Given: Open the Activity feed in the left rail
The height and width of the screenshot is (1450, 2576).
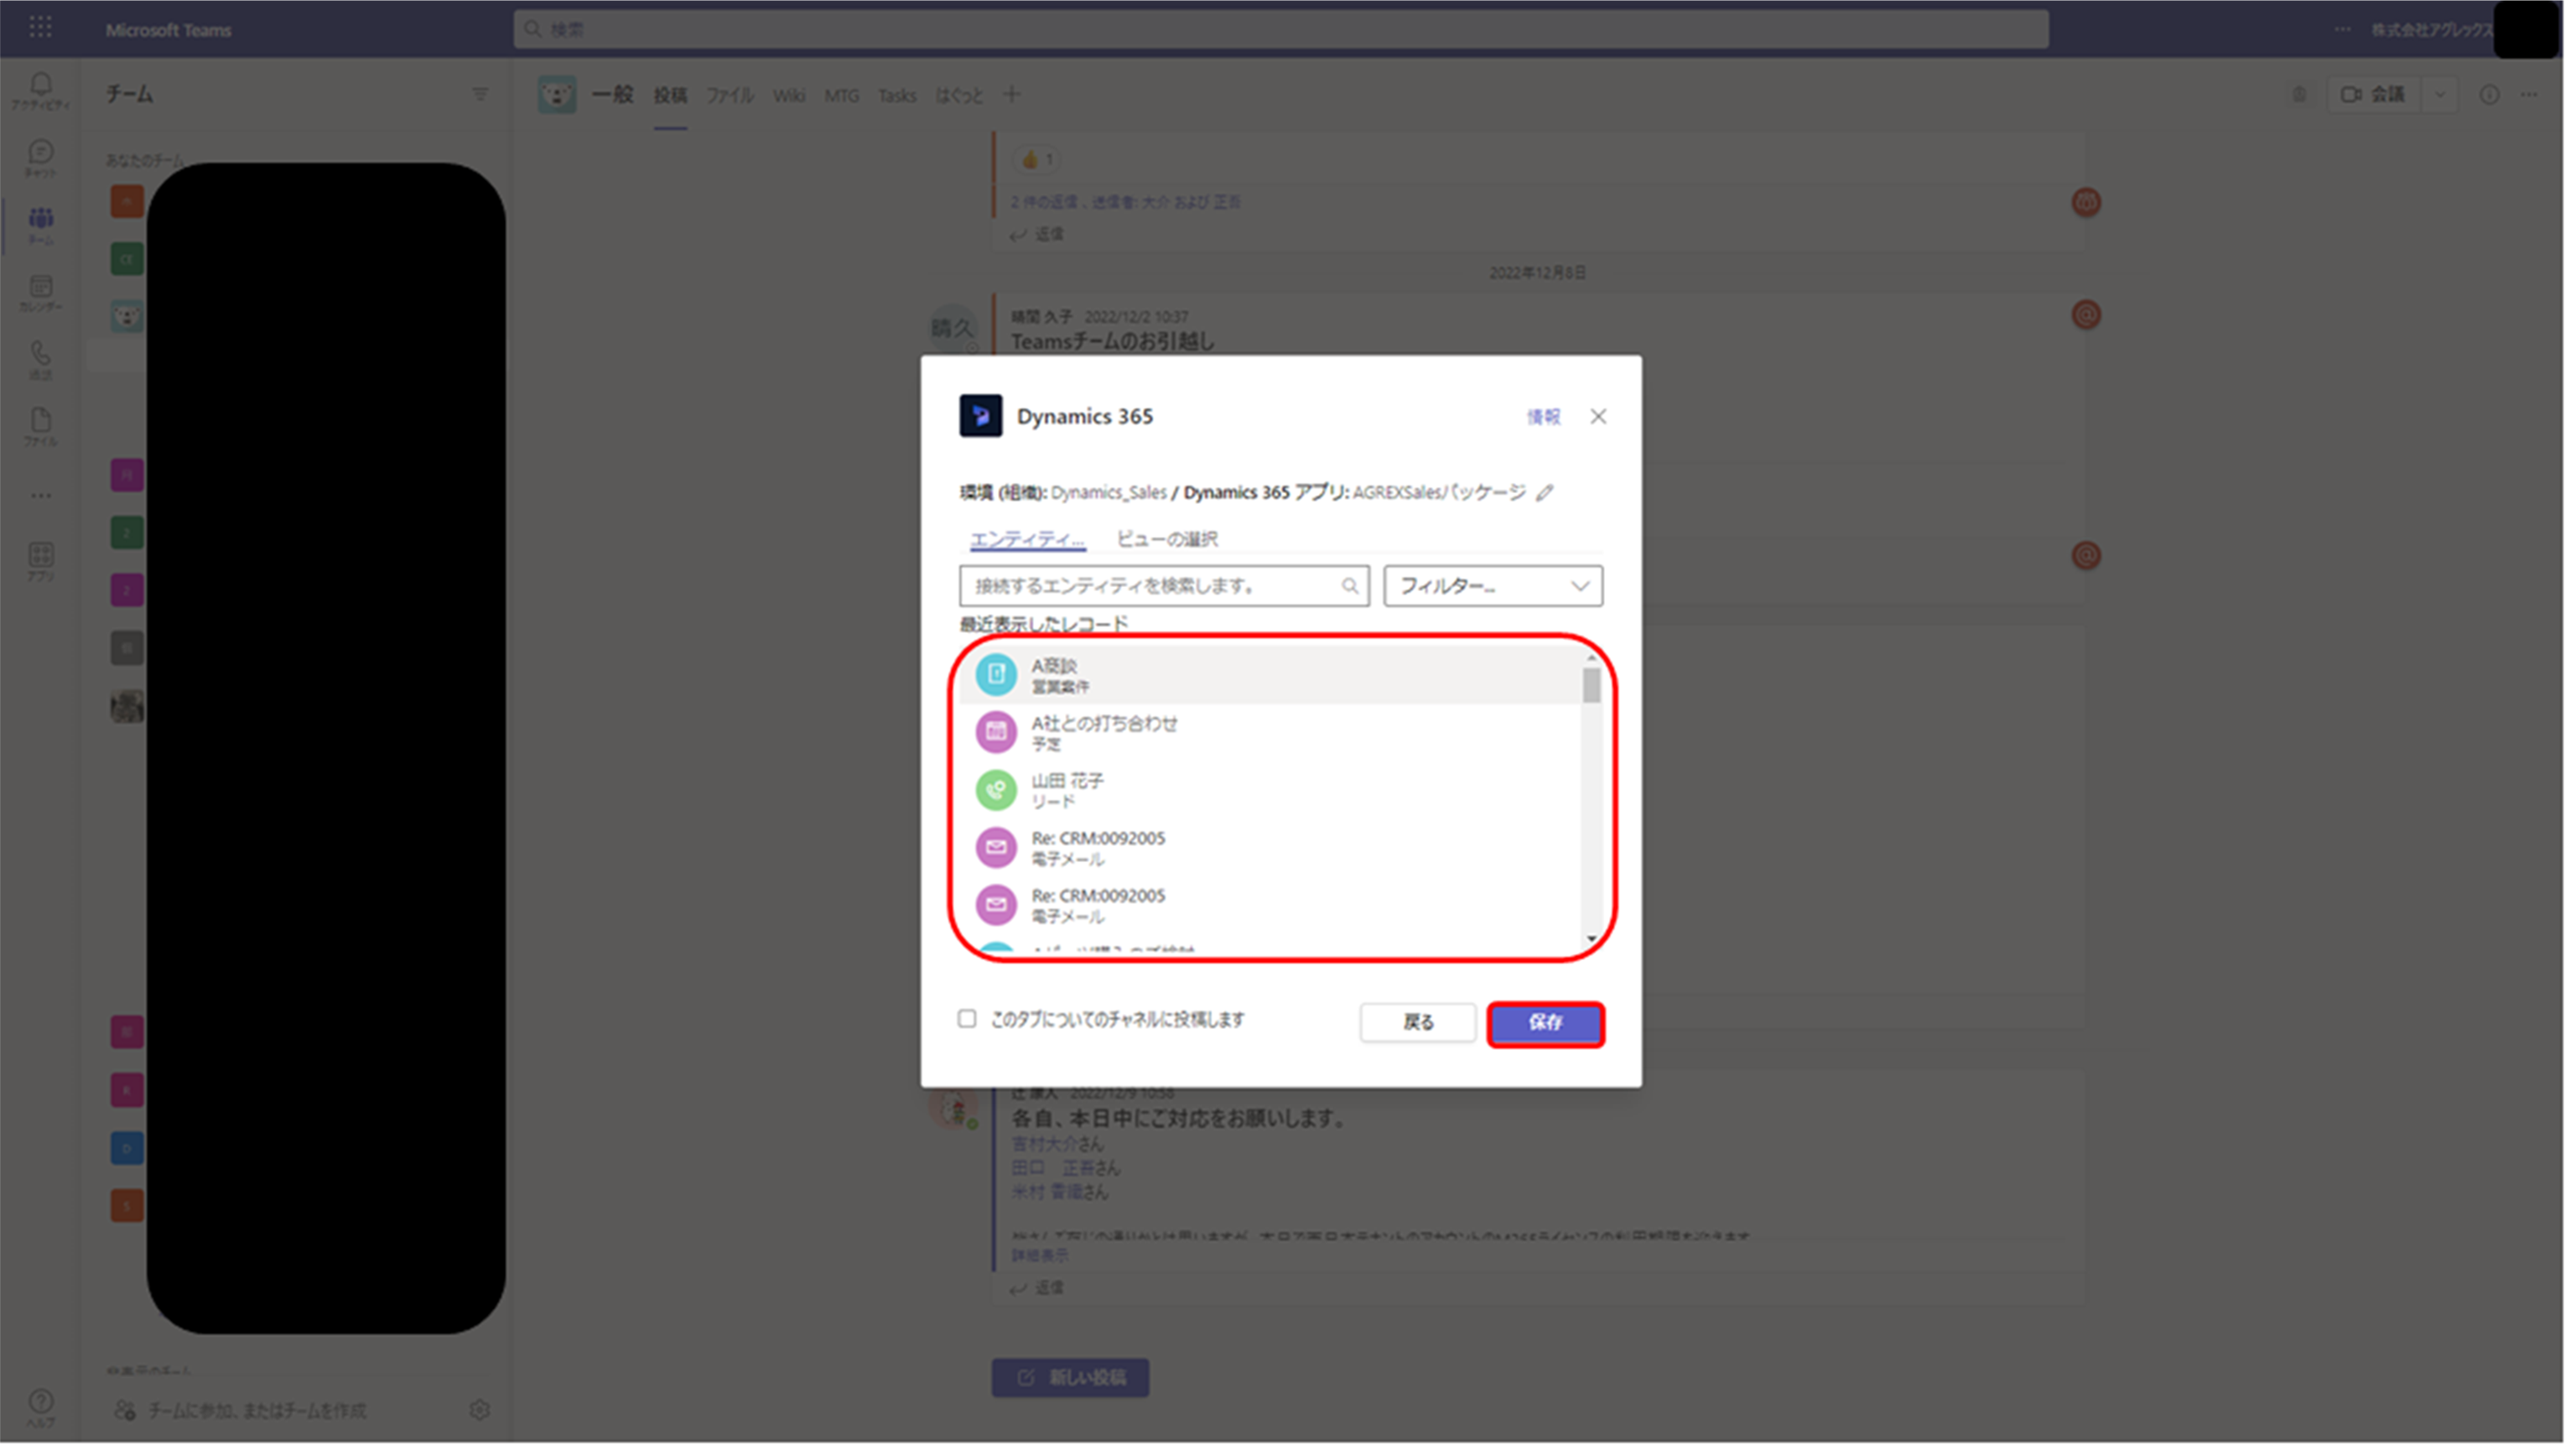Looking at the screenshot, I should (41, 91).
